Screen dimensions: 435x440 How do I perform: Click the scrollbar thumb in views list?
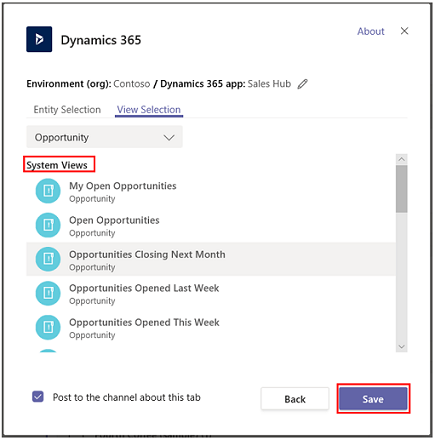pyautogui.click(x=402, y=189)
